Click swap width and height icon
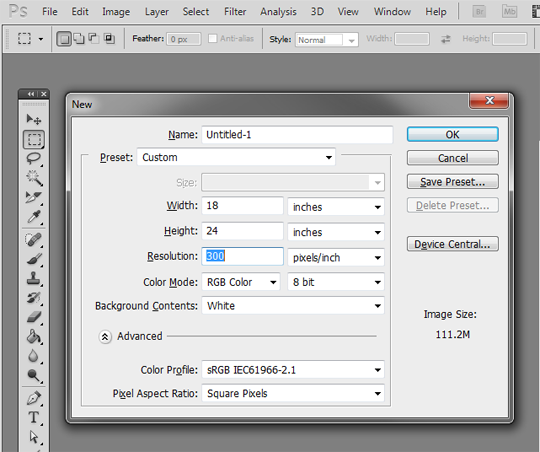This screenshot has width=540, height=452. 446,39
